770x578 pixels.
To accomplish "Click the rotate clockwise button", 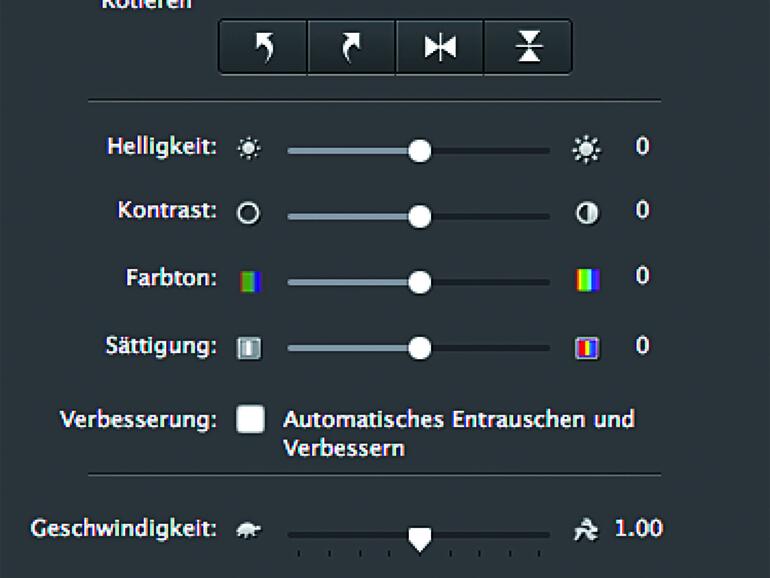I will click(351, 47).
